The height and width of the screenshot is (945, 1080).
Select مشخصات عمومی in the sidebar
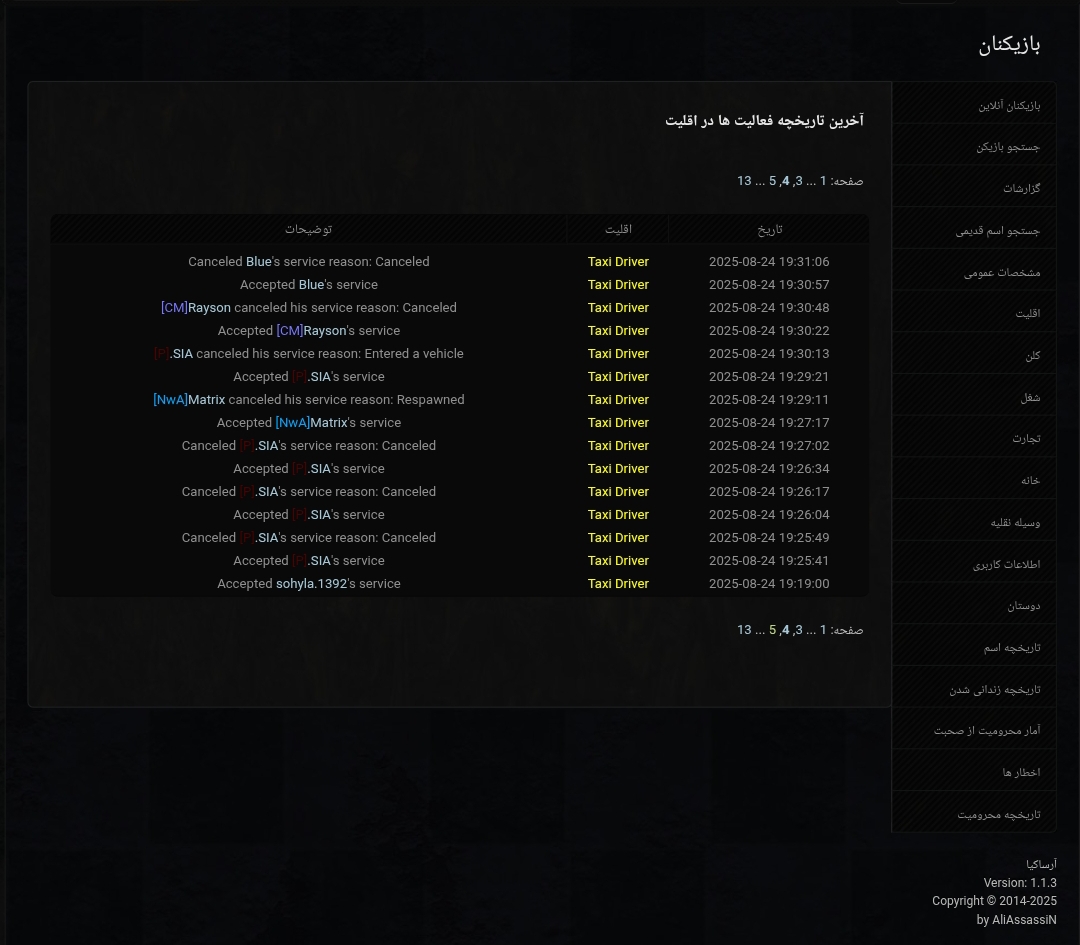pos(974,271)
